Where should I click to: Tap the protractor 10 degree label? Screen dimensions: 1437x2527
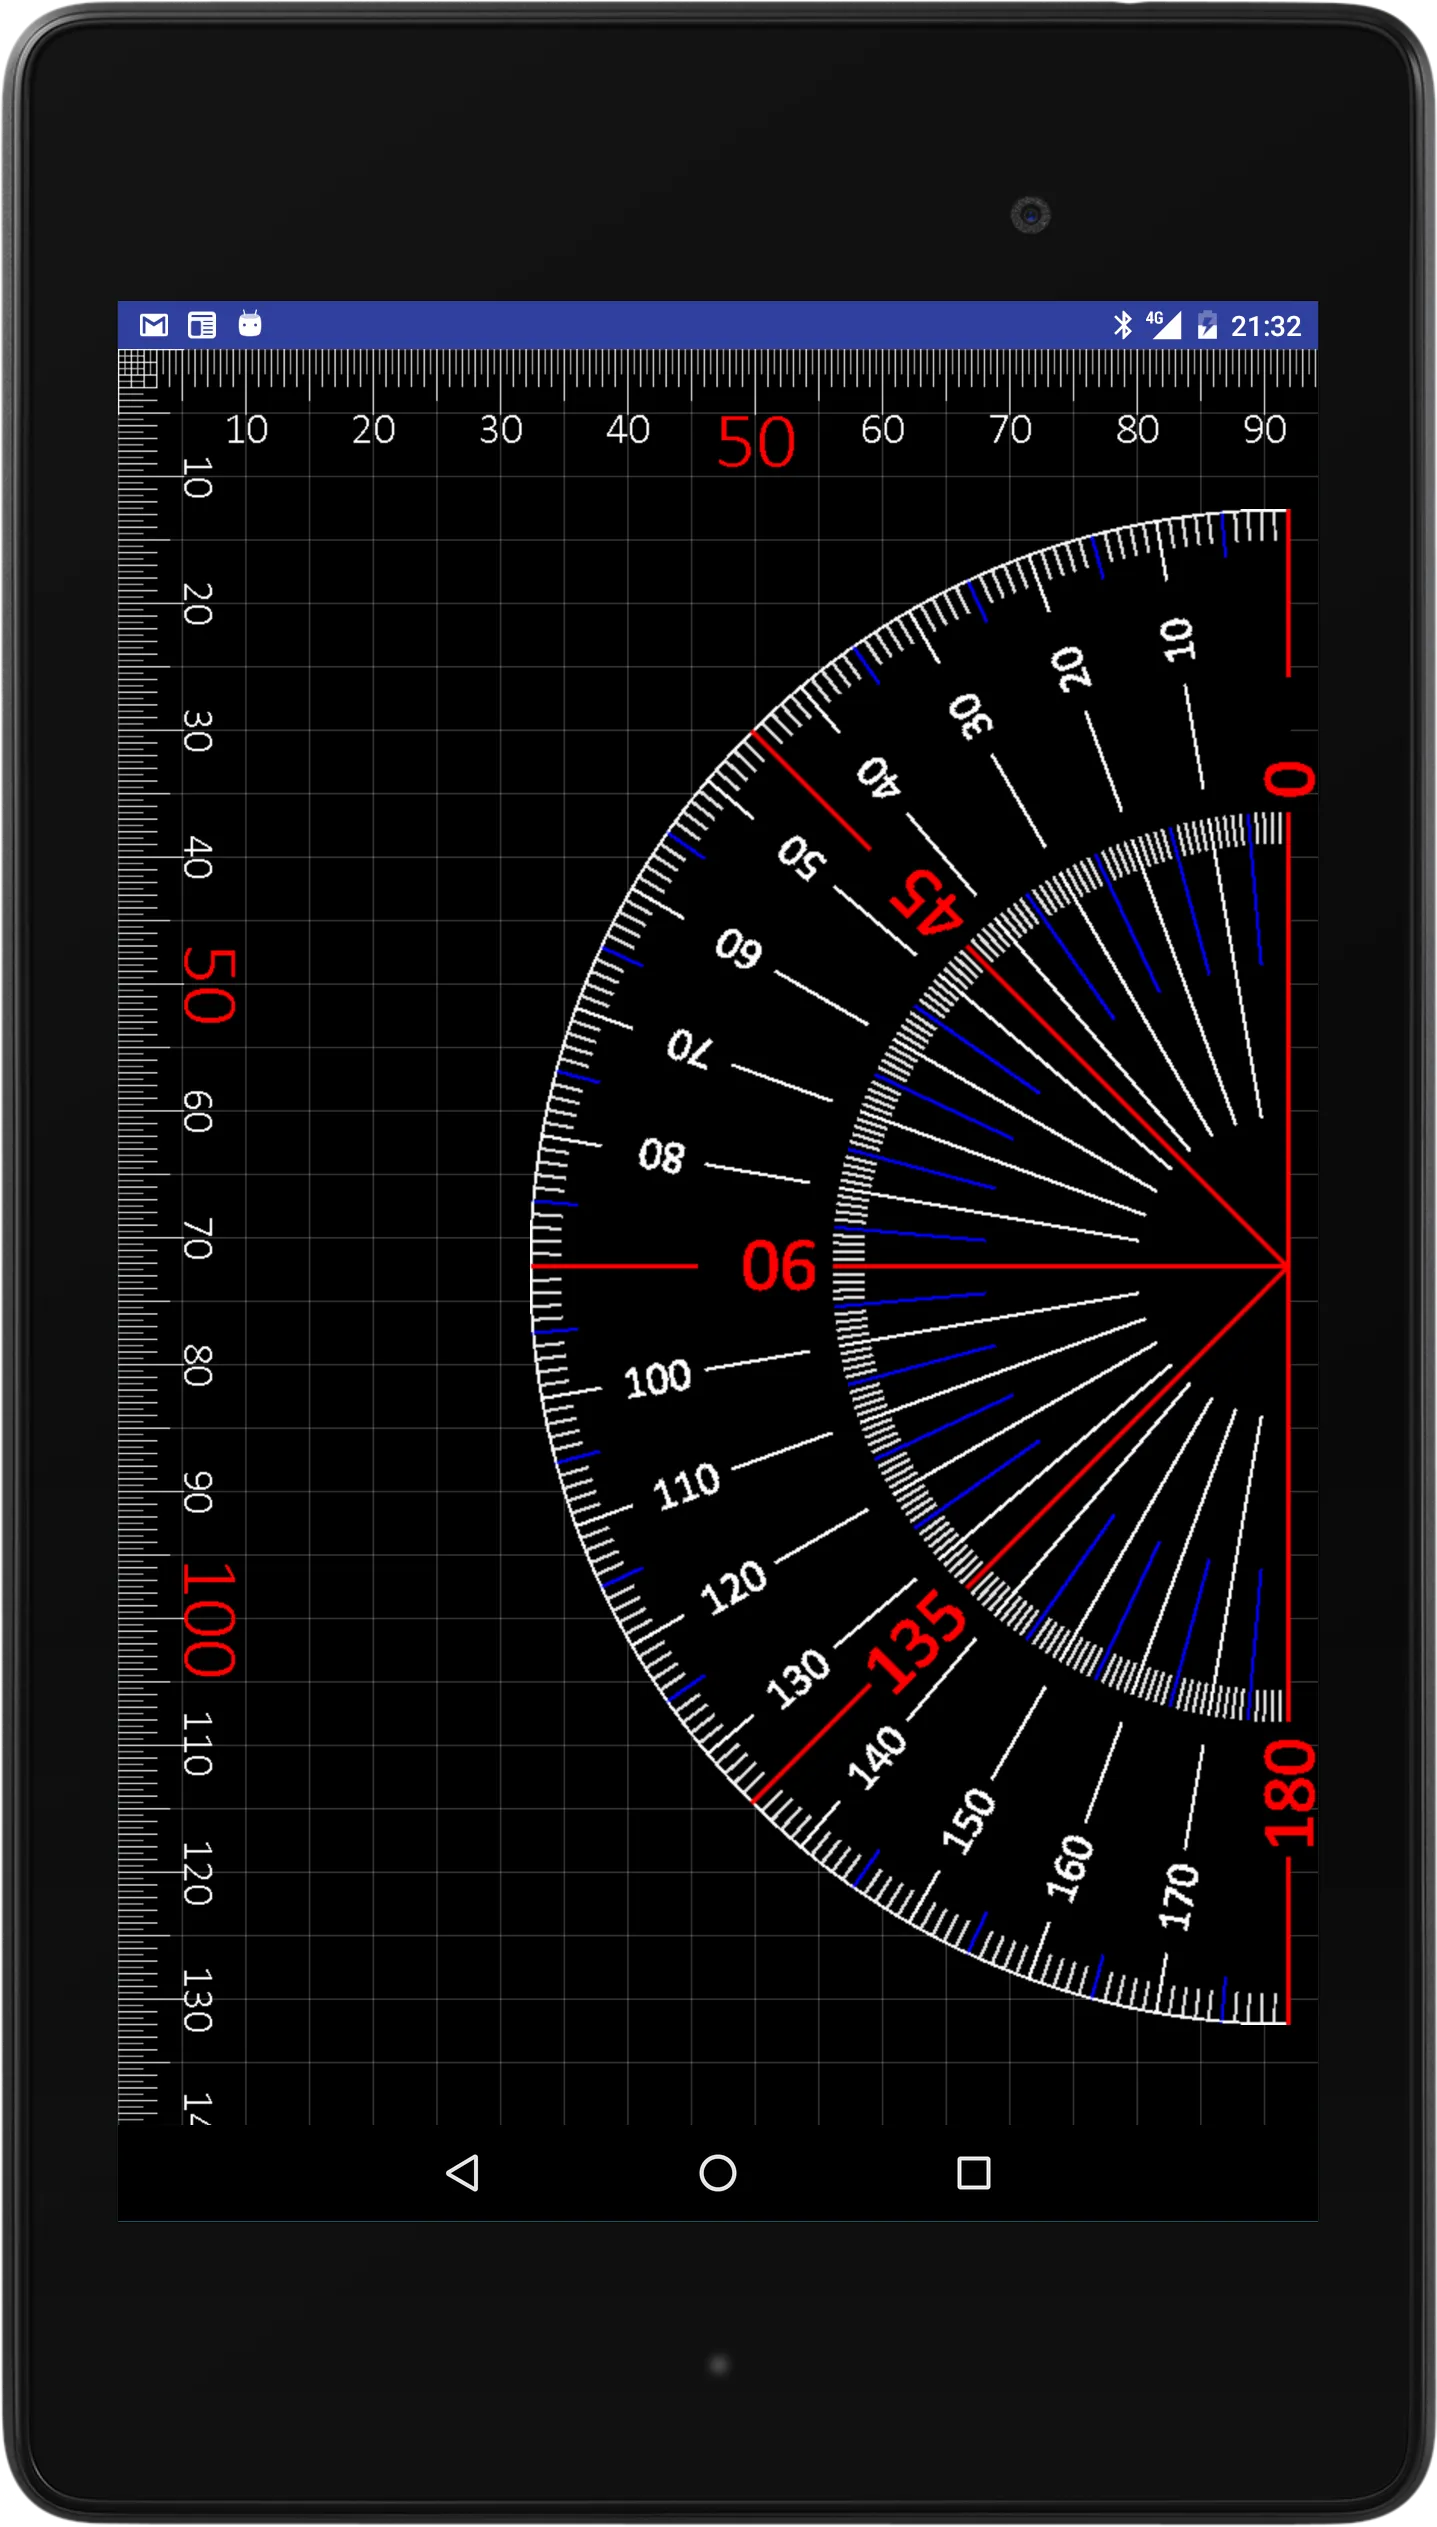coord(1179,639)
